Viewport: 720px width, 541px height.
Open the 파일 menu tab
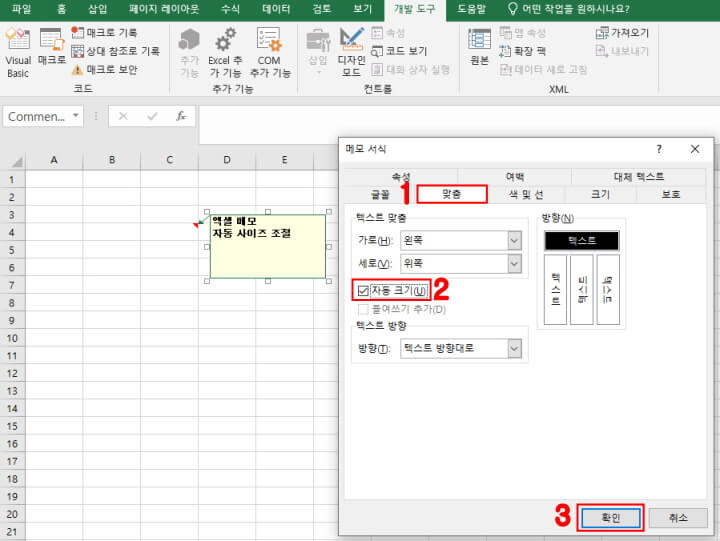[x=21, y=9]
